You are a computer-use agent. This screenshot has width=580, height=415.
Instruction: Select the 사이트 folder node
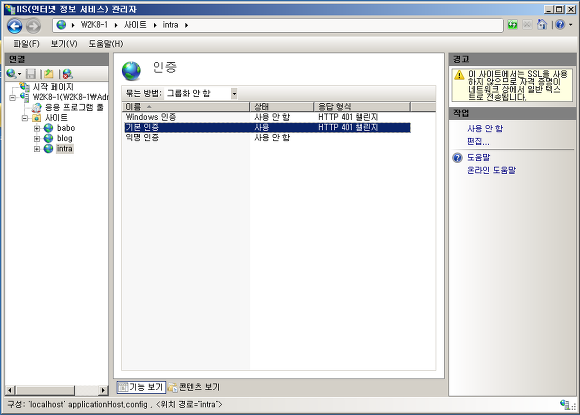56,118
